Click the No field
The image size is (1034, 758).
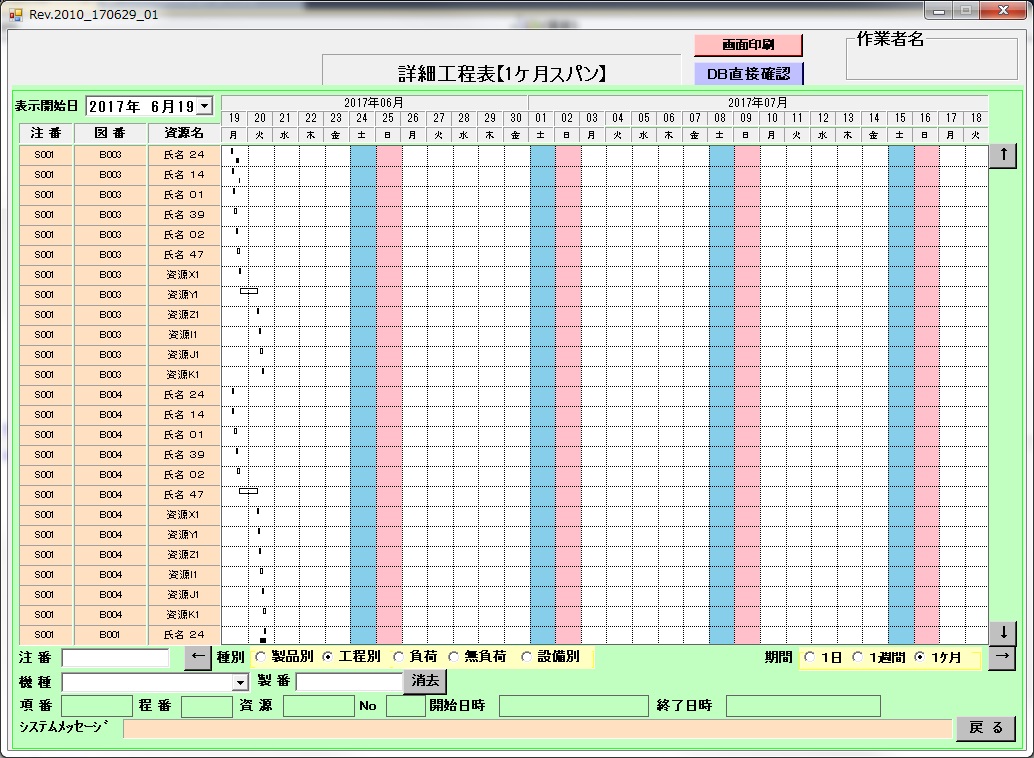[x=406, y=706]
